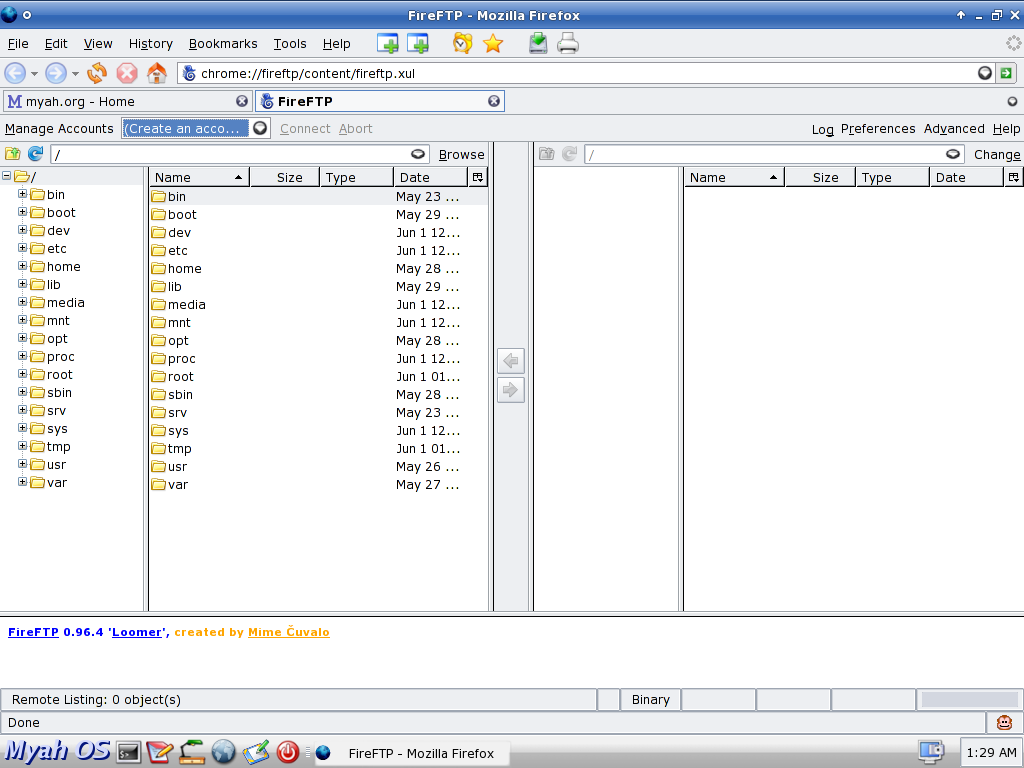Collapse the root / folder in the tree
The height and width of the screenshot is (768, 1024).
pyautogui.click(x=7, y=176)
